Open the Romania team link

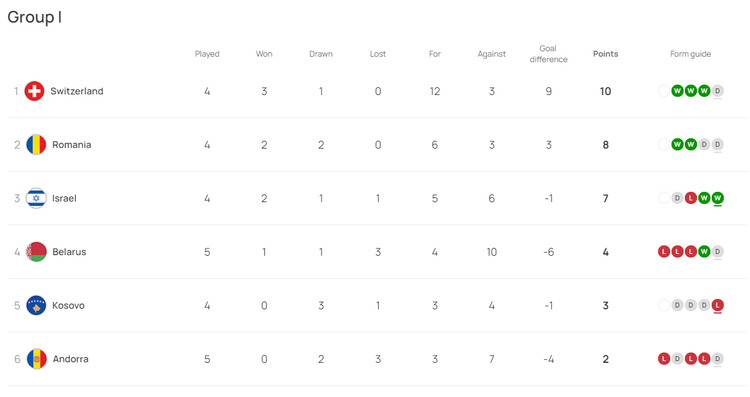click(72, 144)
